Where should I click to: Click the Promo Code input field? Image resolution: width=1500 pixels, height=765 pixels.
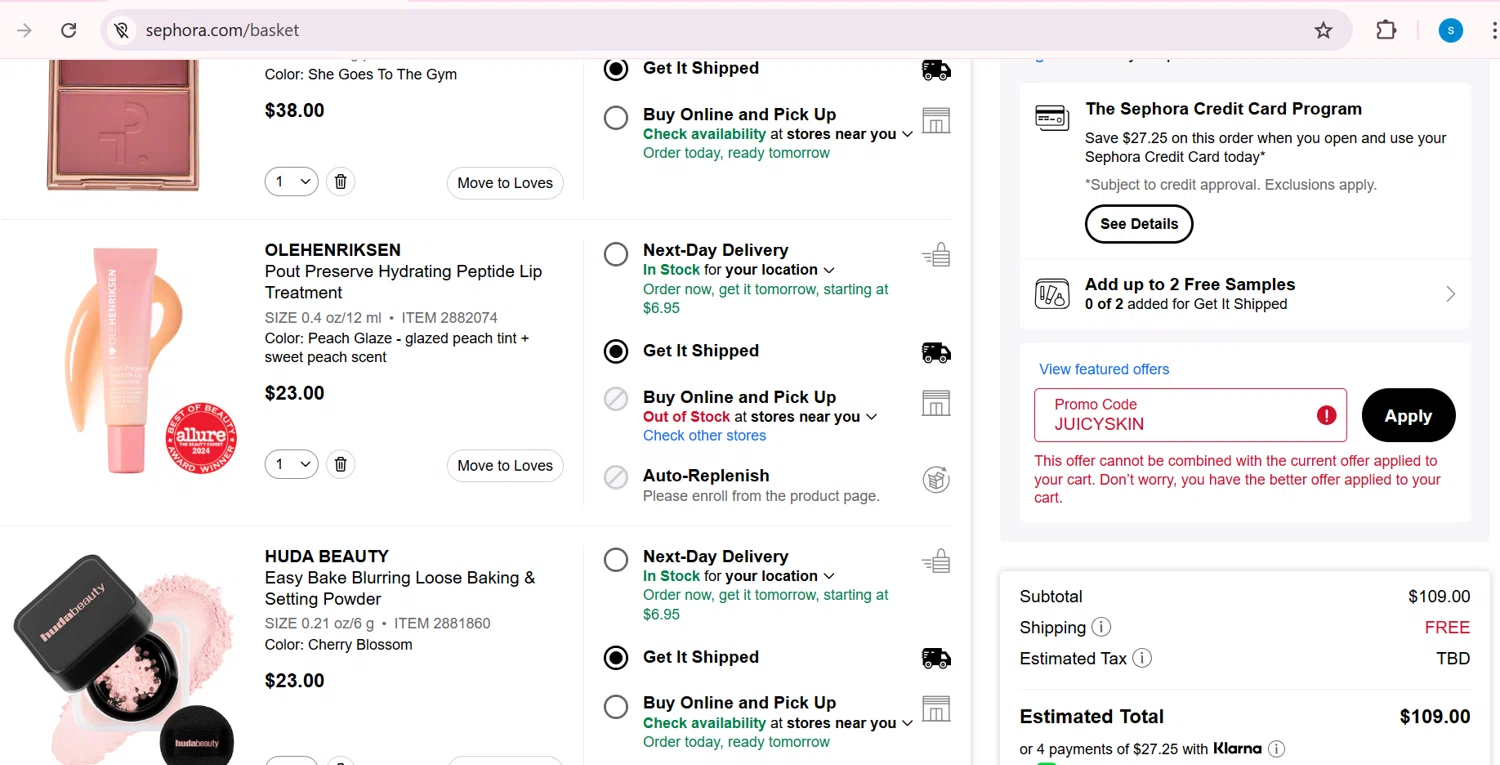[1190, 415]
